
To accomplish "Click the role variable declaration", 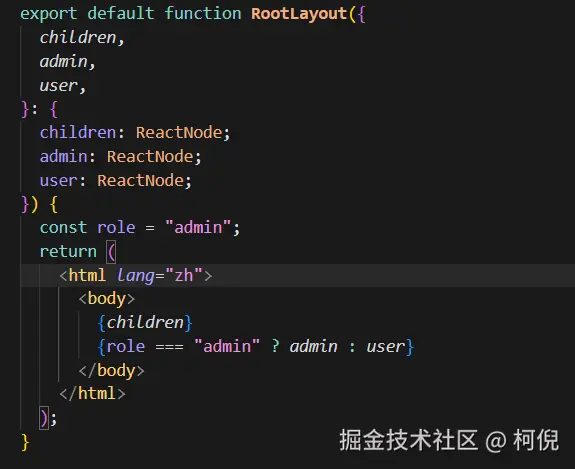I will pyautogui.click(x=116, y=228).
